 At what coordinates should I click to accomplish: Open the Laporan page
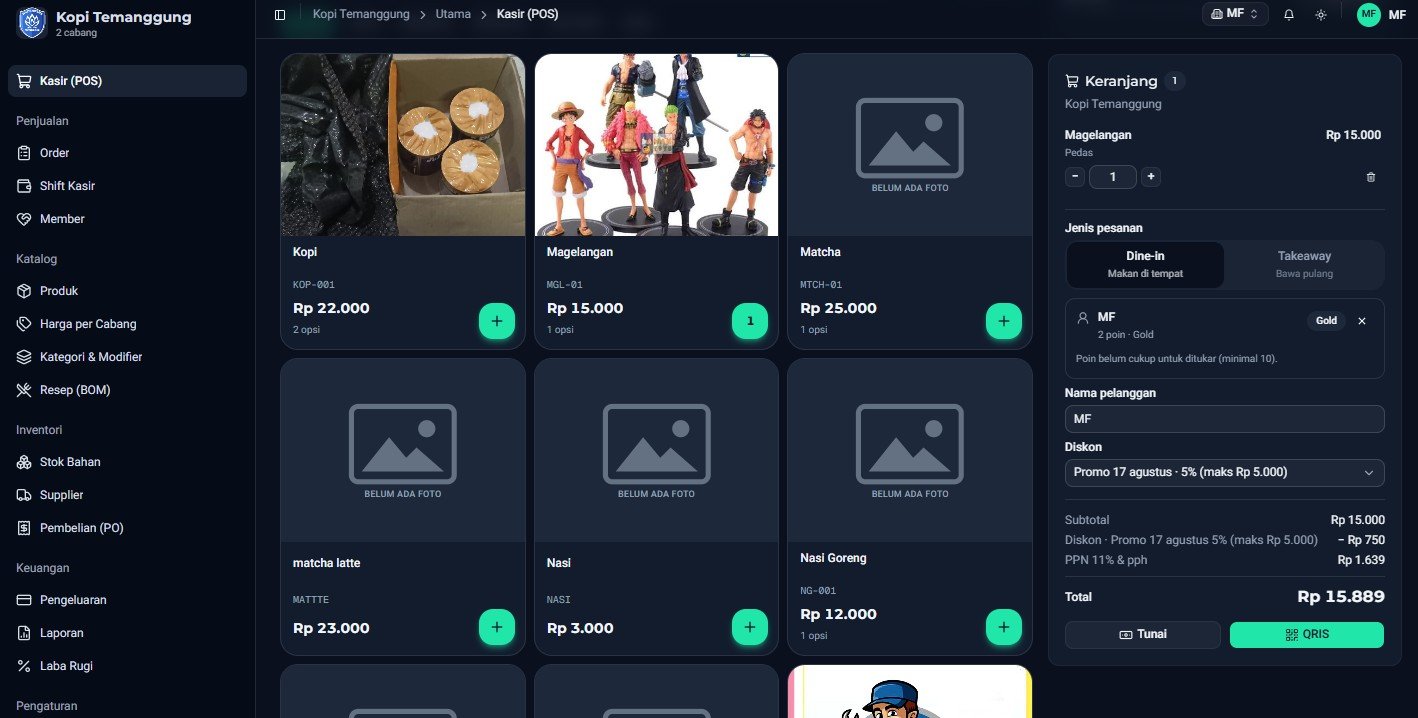(127, 633)
